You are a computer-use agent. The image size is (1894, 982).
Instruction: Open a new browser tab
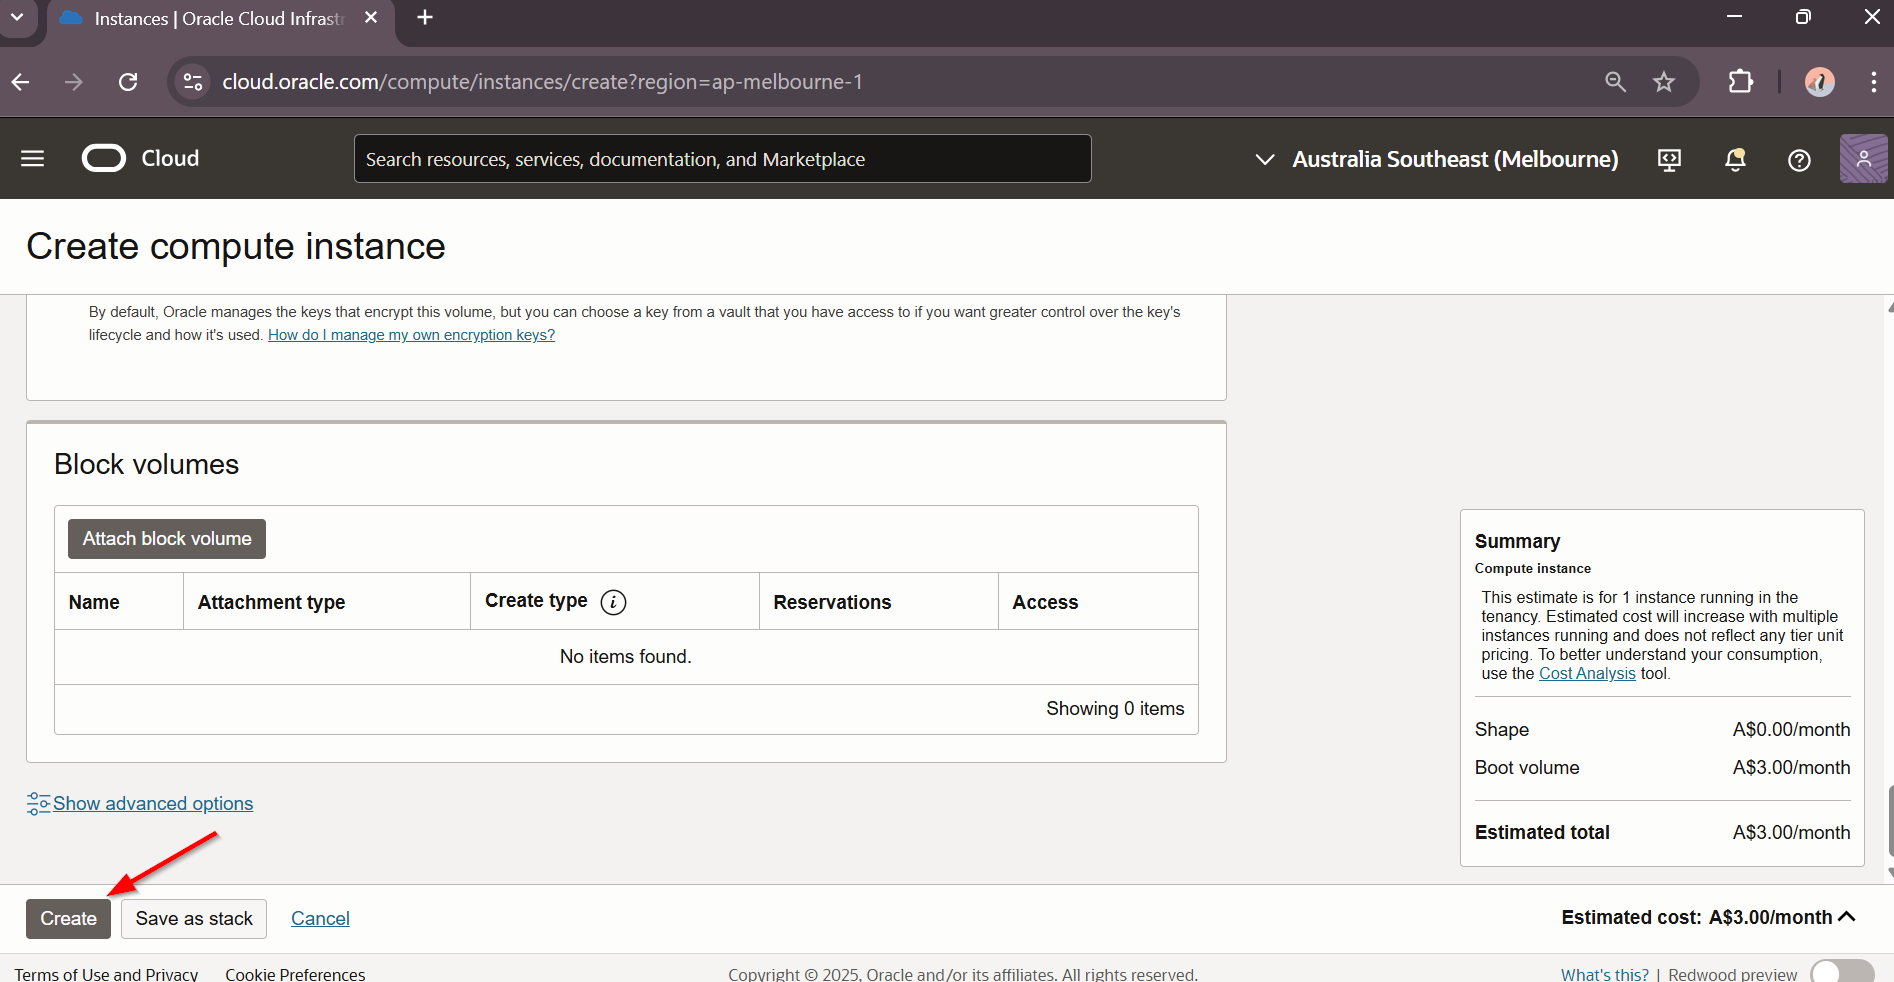(425, 18)
